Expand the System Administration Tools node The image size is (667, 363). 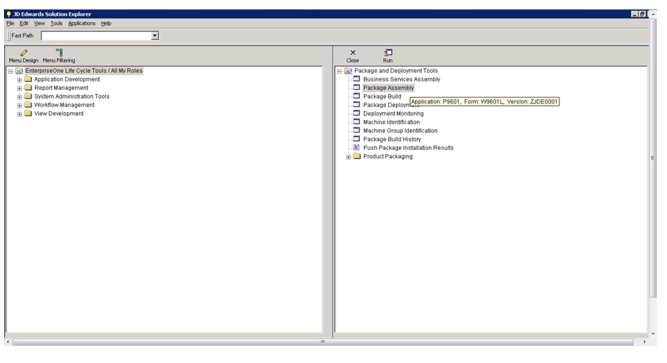coord(19,97)
